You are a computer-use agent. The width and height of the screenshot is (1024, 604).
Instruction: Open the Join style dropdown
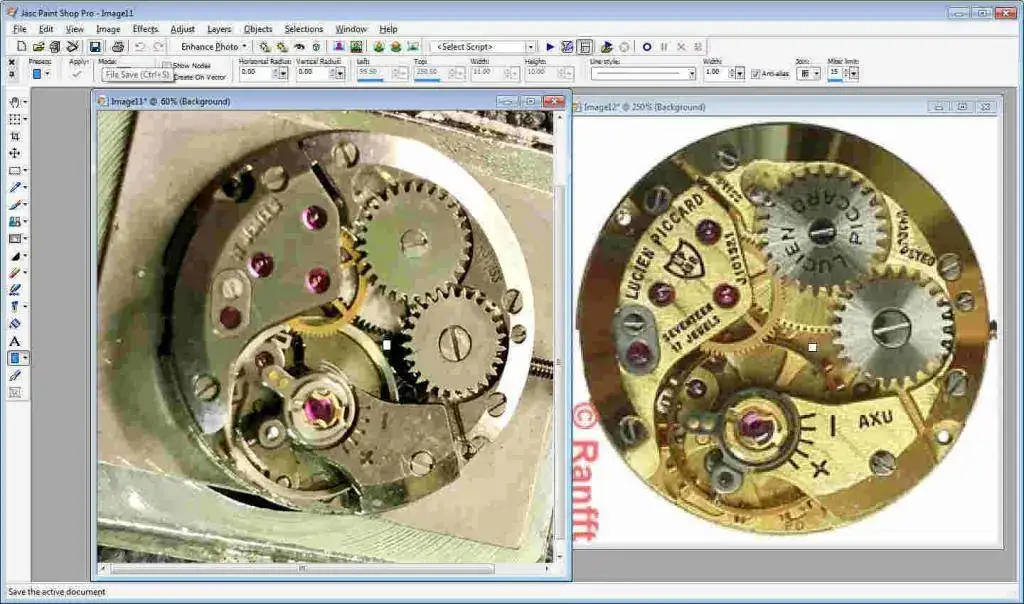[x=809, y=74]
